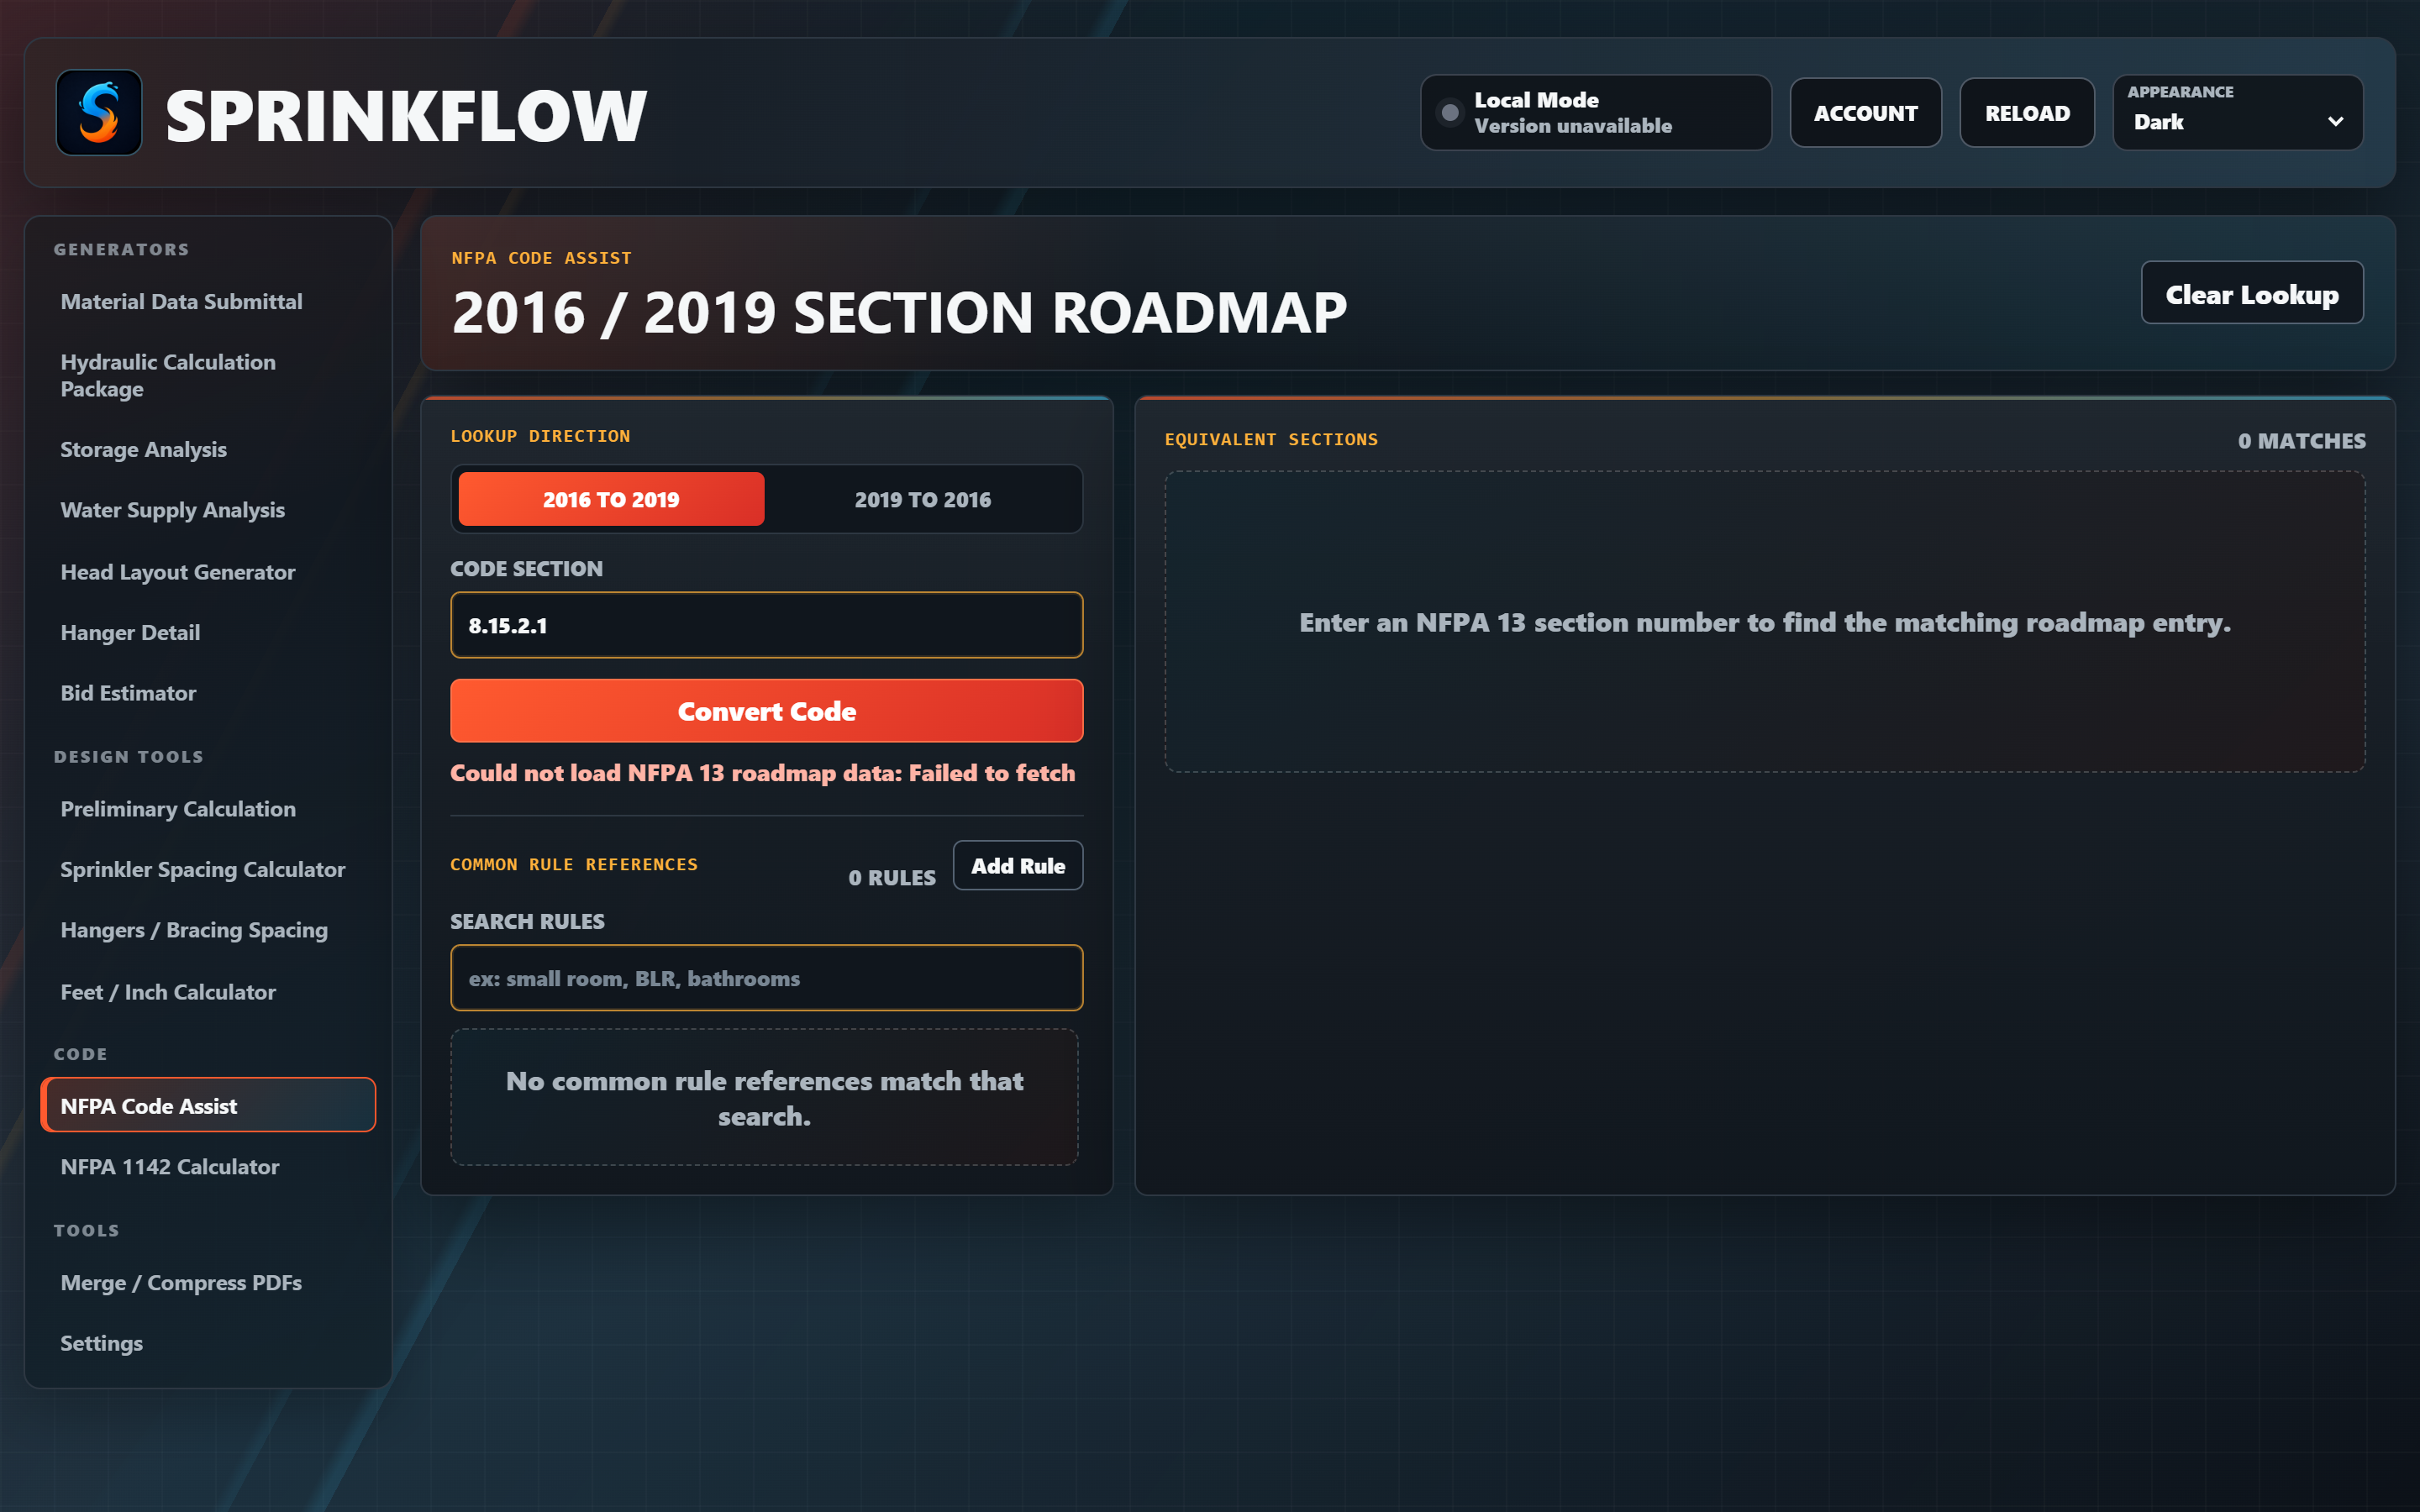Image resolution: width=2420 pixels, height=1512 pixels.
Task: Click the Convert Code button
Action: (x=766, y=711)
